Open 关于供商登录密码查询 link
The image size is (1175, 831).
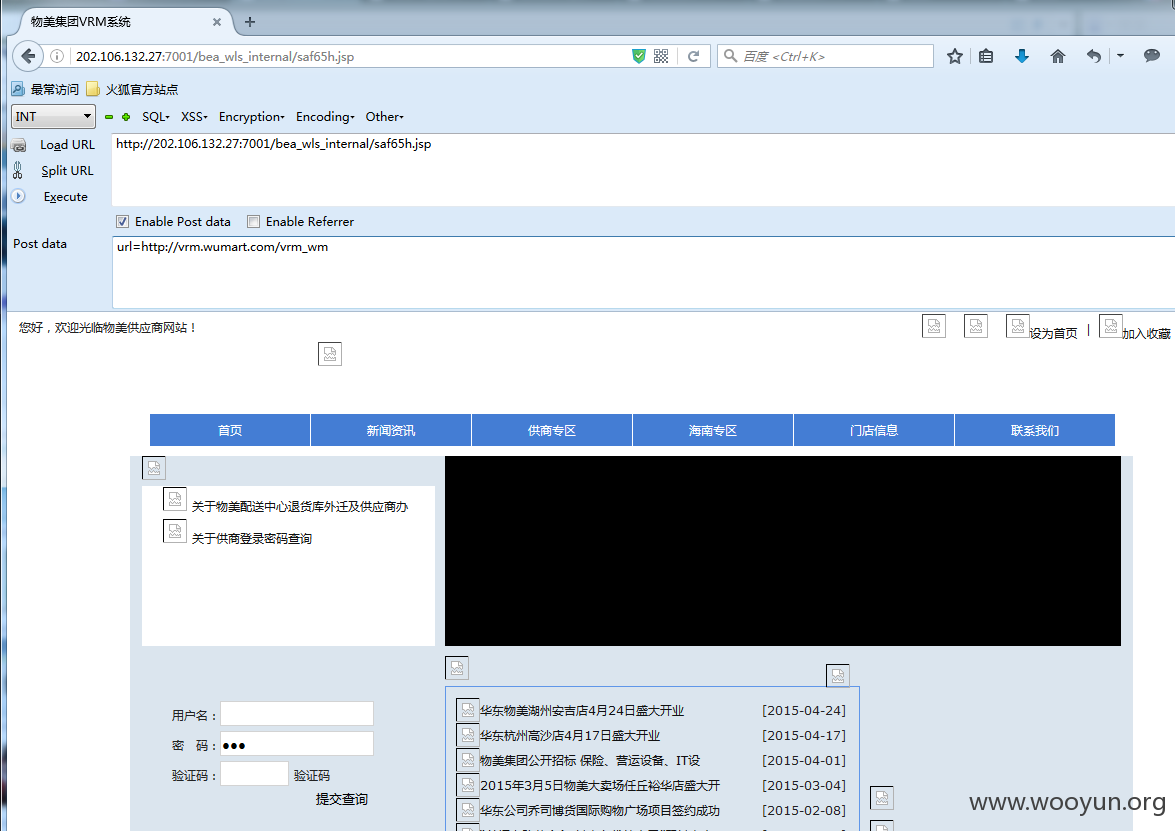pos(252,538)
